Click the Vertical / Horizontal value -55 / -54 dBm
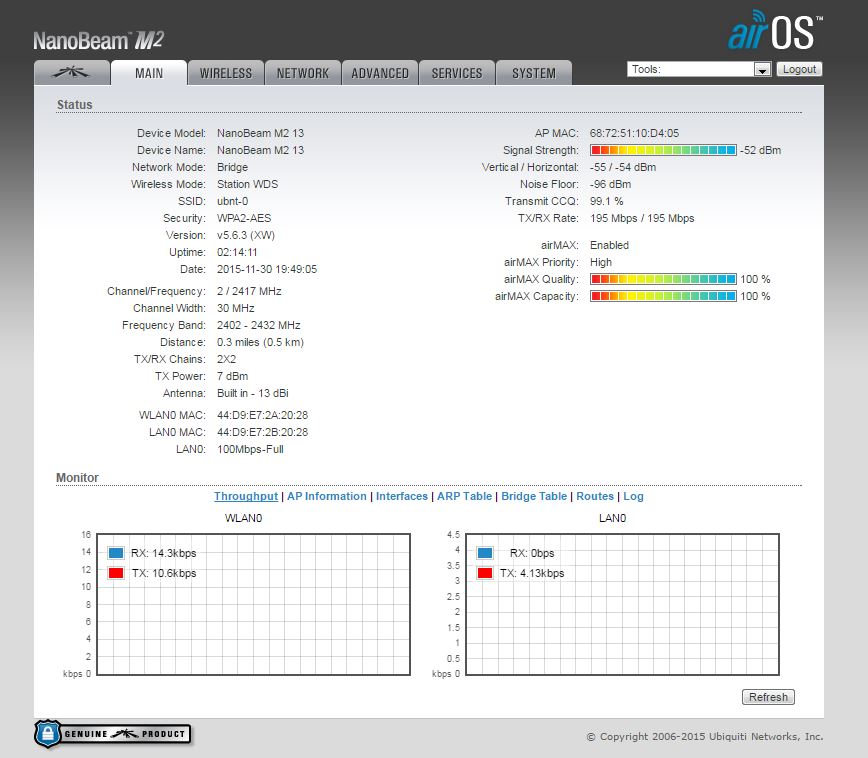The height and width of the screenshot is (758, 868). [x=623, y=167]
